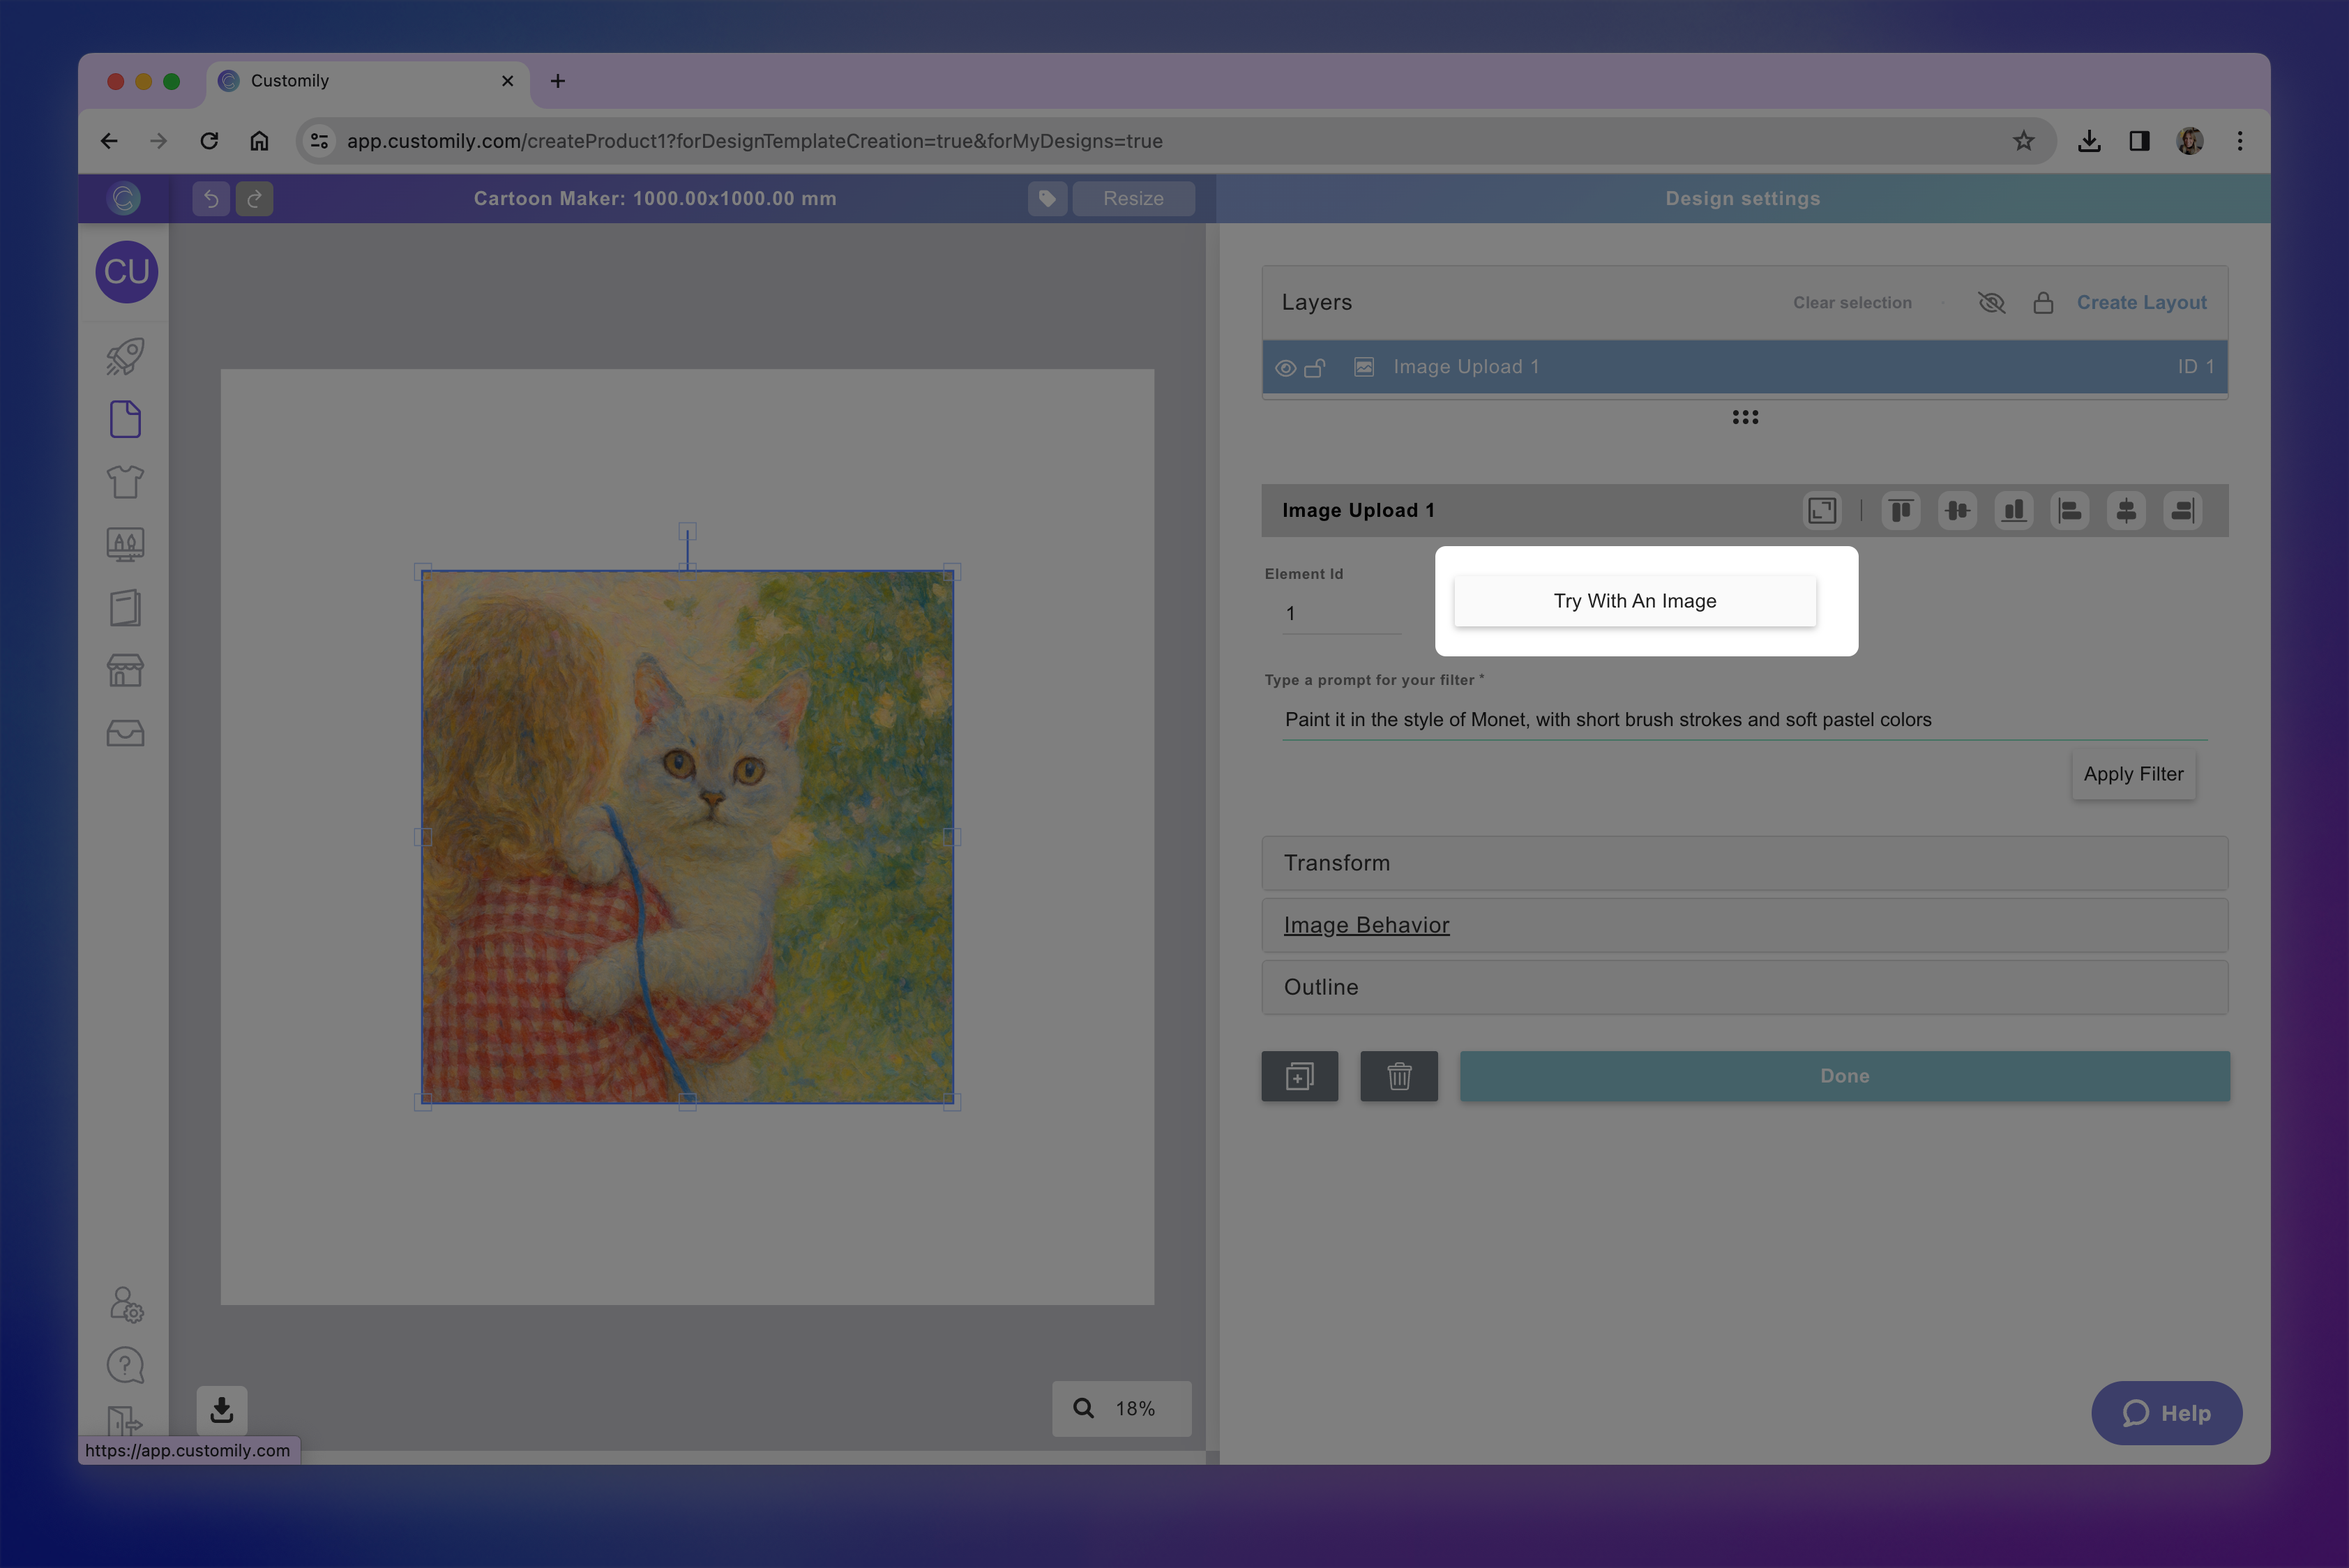The width and height of the screenshot is (2349, 1568).
Task: Toggle lock on Image Upload 1 layer
Action: click(1315, 368)
